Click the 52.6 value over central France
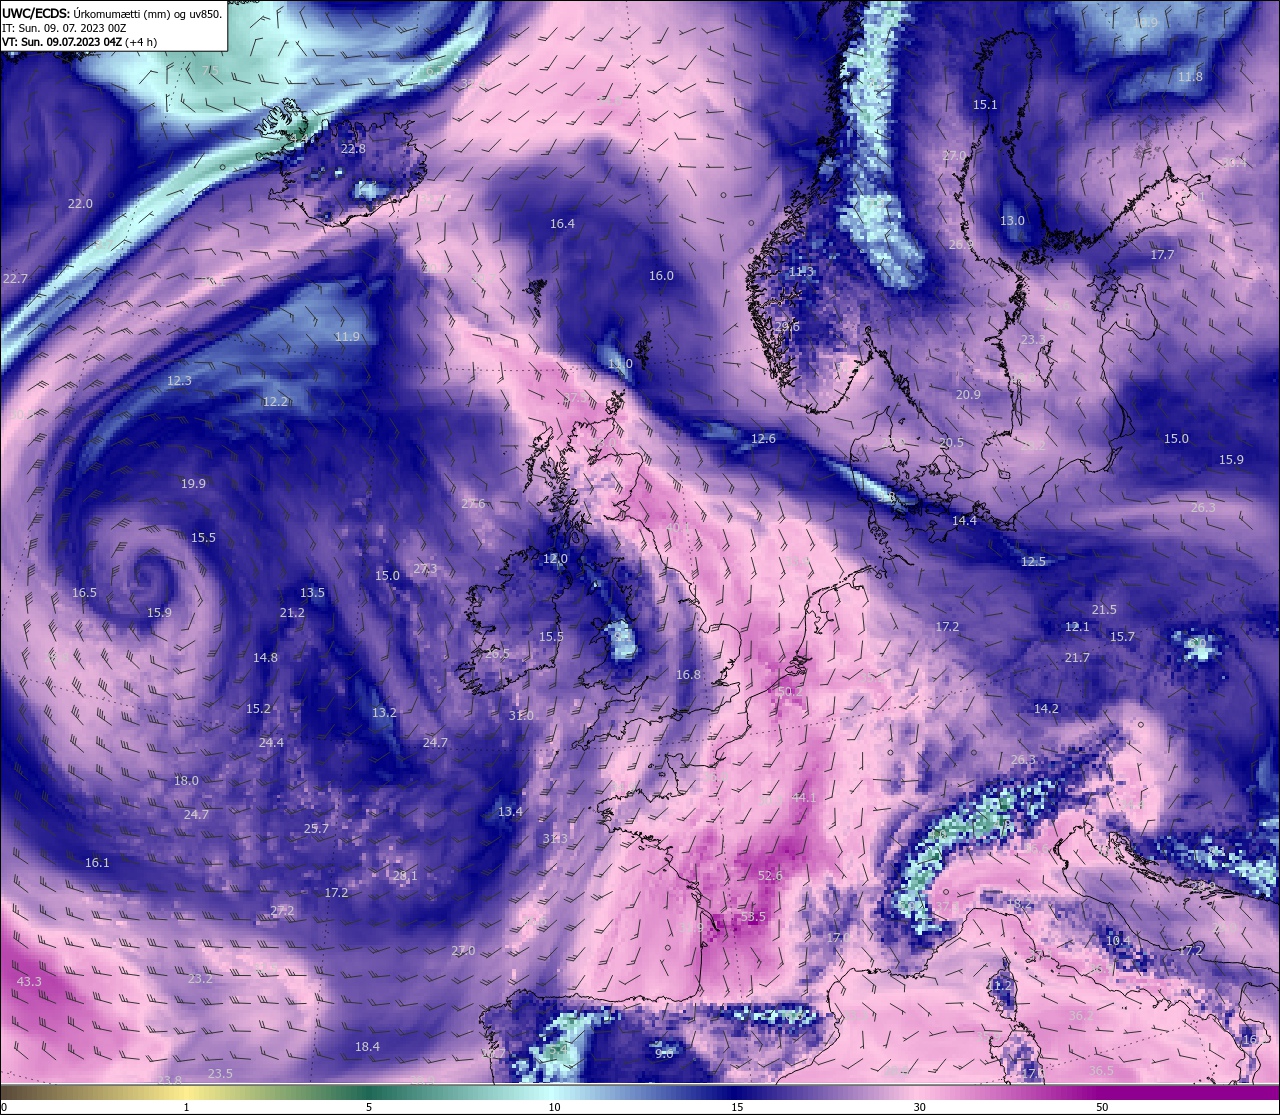This screenshot has width=1280, height=1115. (770, 875)
